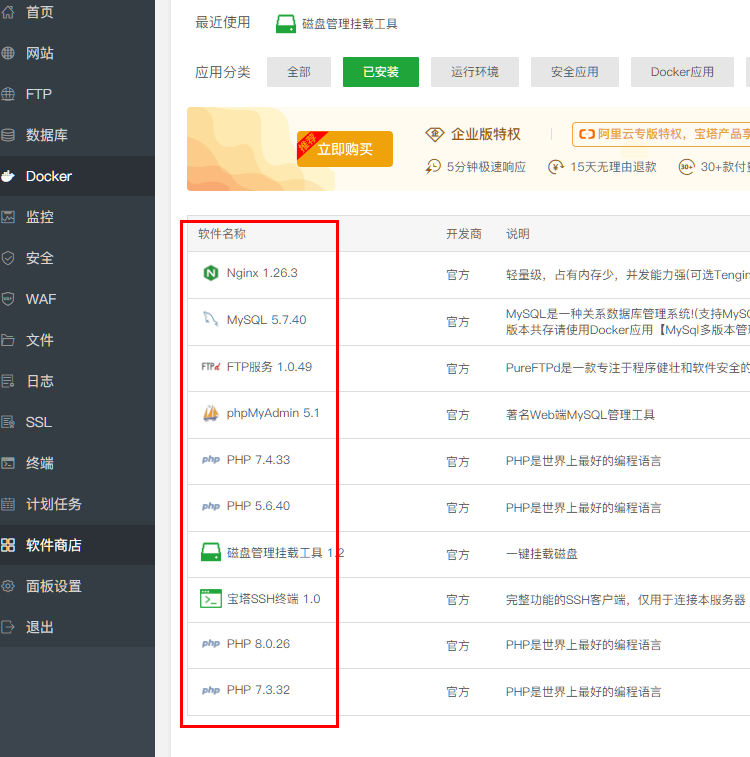
Task: Click 退出 to log out
Action: 40,627
